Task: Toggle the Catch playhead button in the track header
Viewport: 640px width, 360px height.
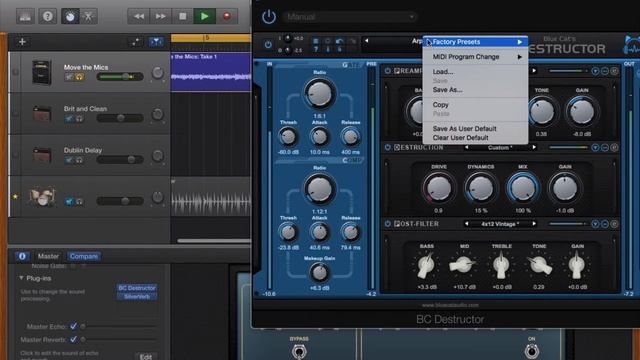Action: pyautogui.click(x=156, y=42)
